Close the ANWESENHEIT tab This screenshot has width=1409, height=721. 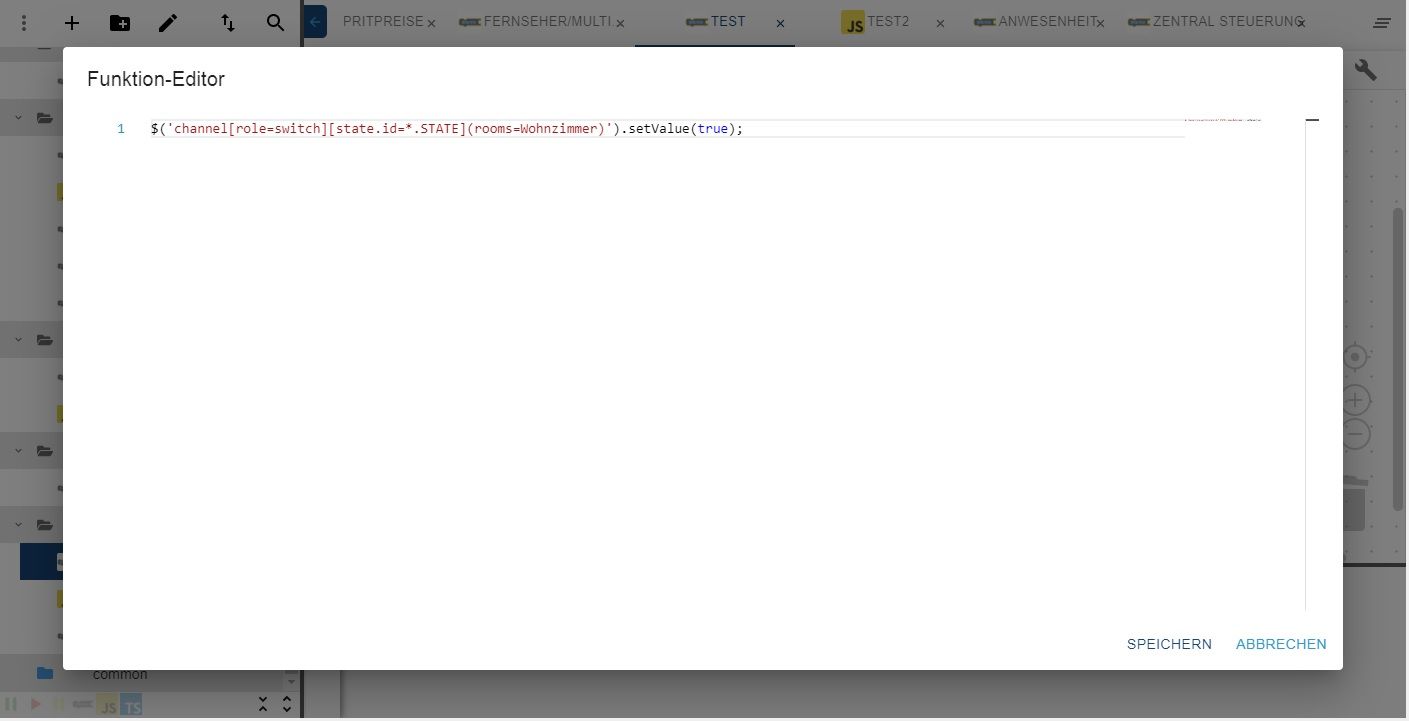tap(1100, 23)
